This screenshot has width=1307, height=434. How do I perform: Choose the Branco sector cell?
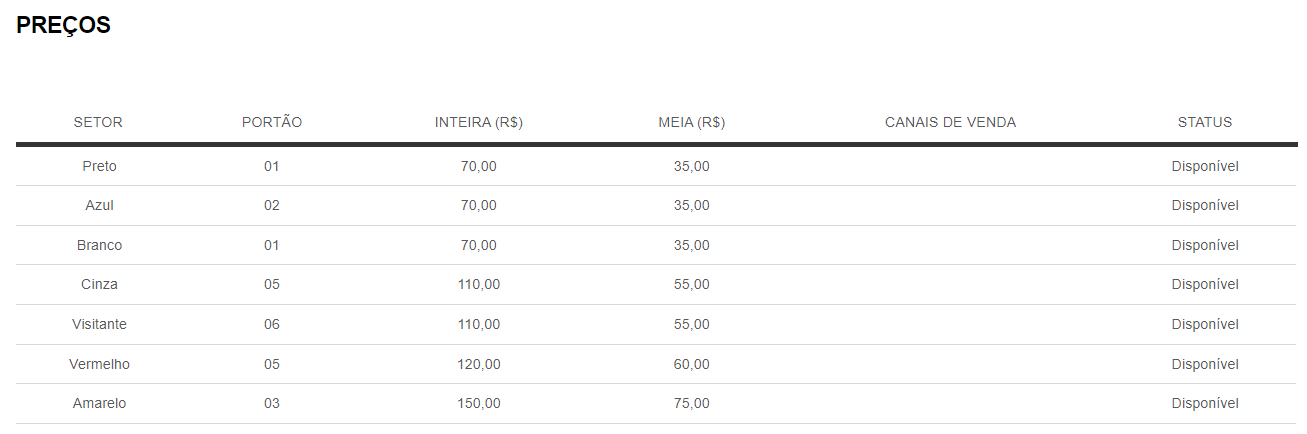point(99,245)
